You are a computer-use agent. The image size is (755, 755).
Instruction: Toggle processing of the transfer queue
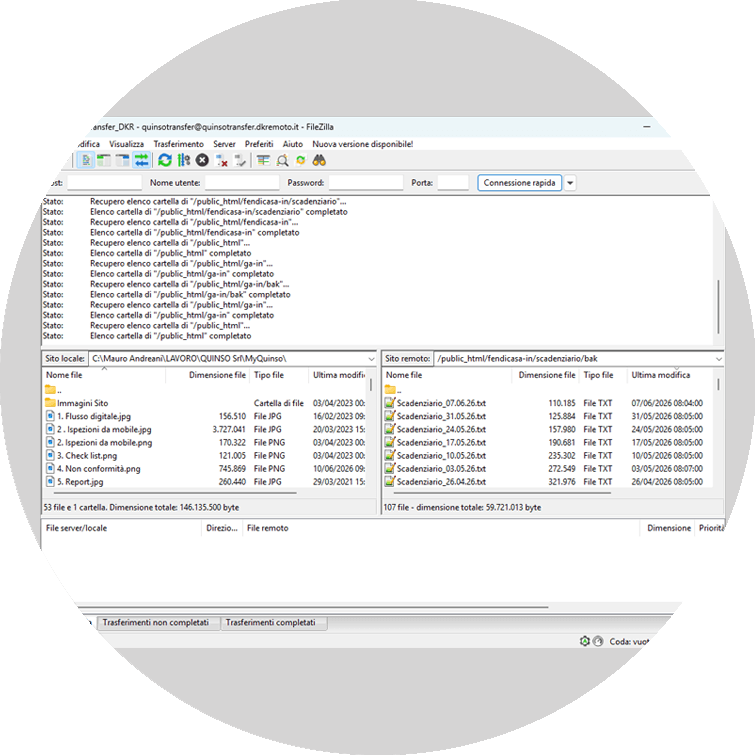tap(183, 160)
